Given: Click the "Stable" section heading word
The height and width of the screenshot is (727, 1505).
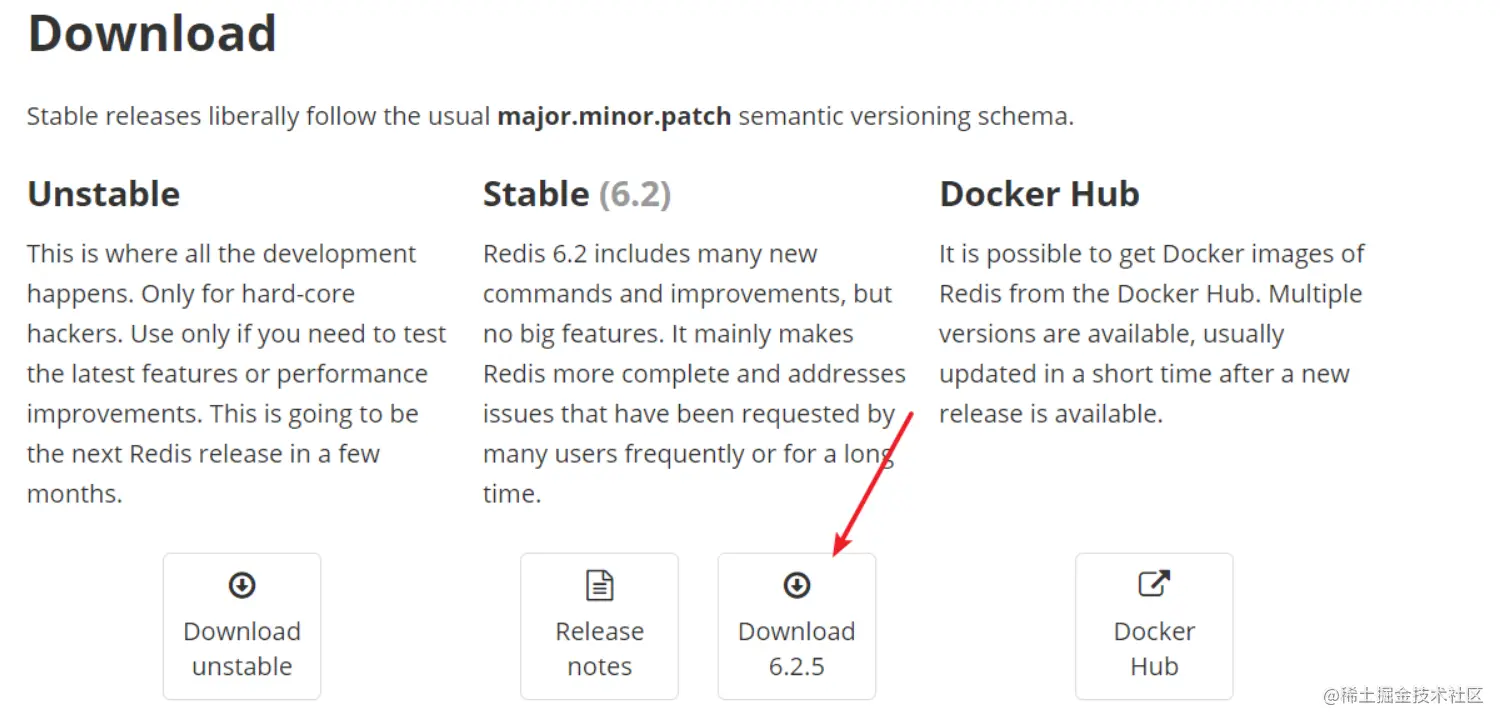Looking at the screenshot, I should coord(536,194).
